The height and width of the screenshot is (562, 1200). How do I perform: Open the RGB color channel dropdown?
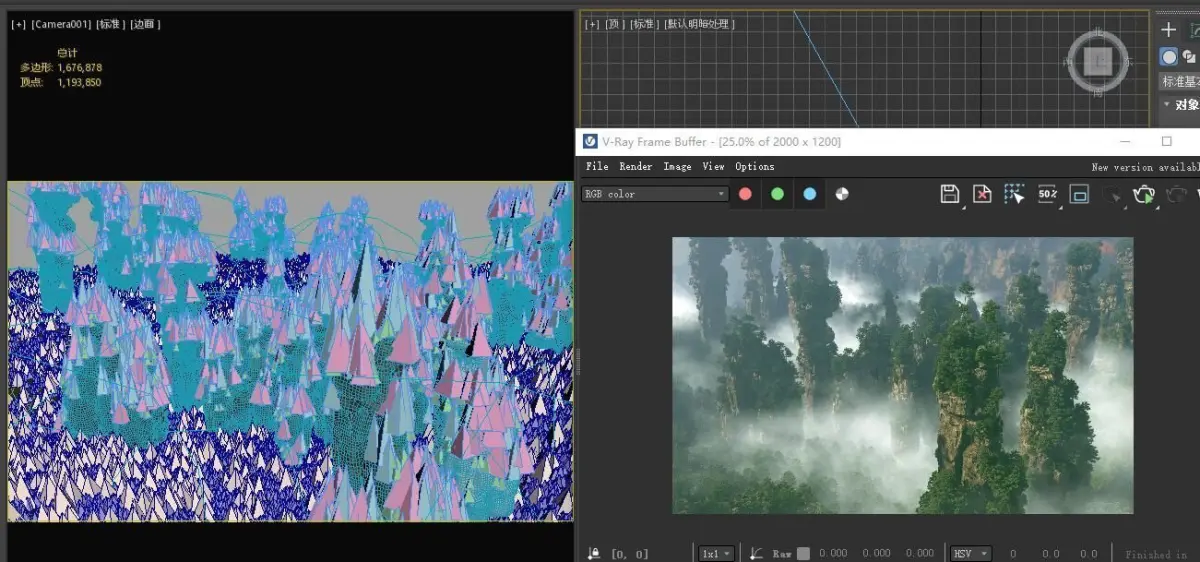655,194
